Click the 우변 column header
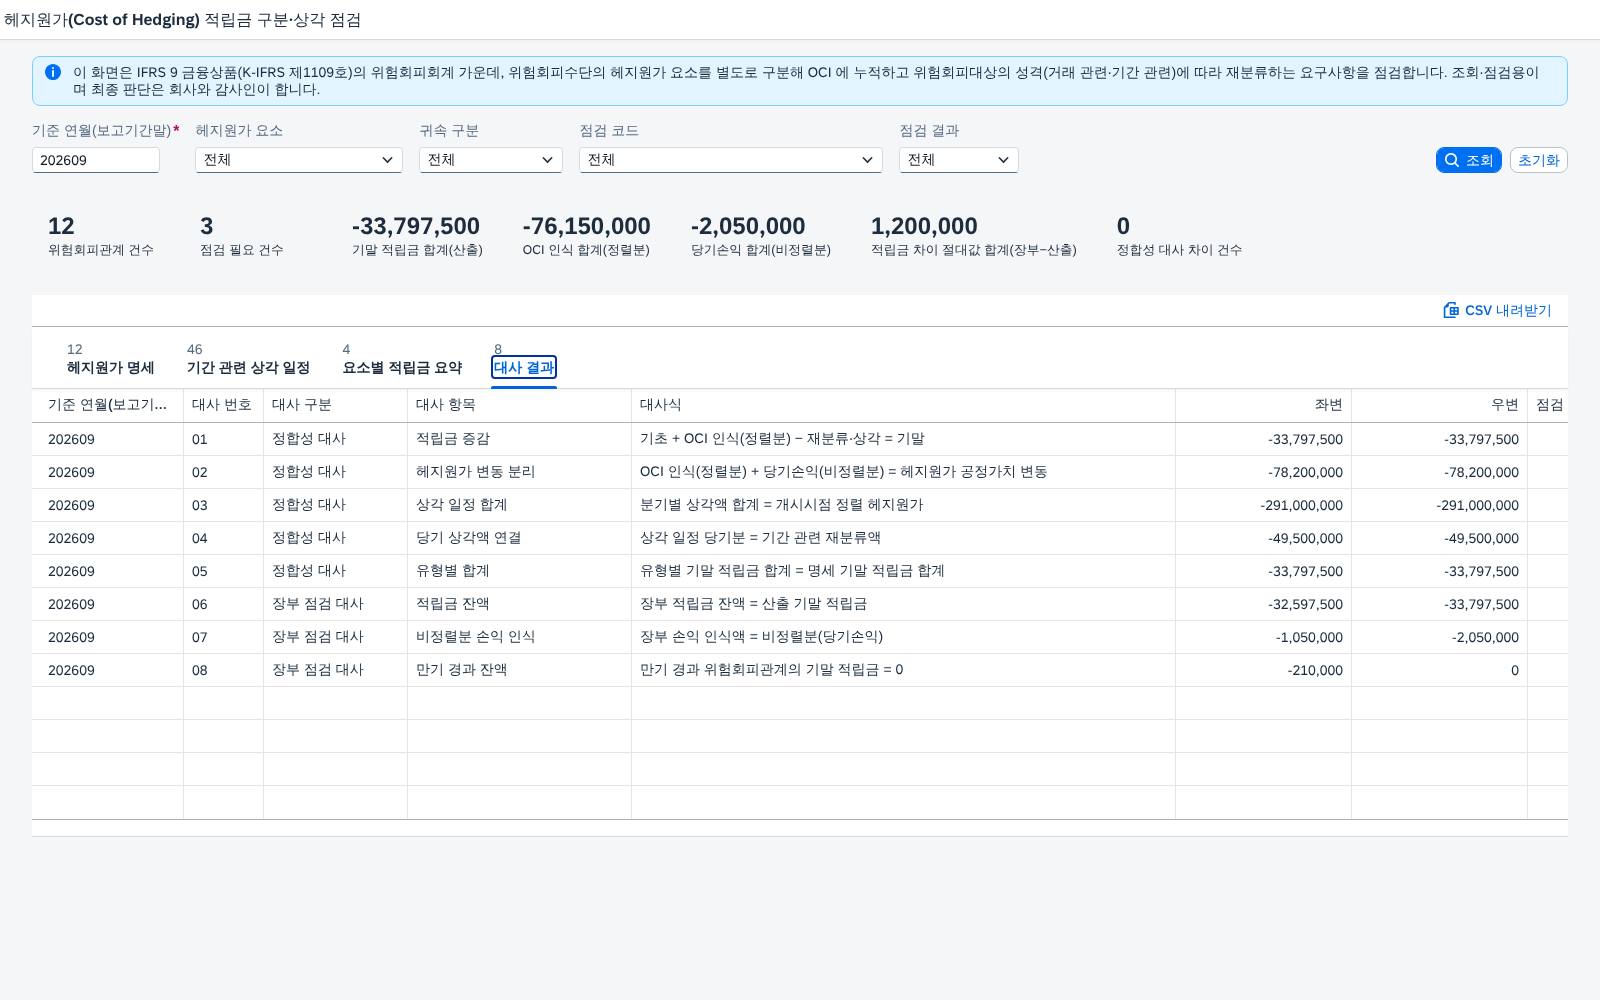This screenshot has height=1000, width=1600. 1439,405
